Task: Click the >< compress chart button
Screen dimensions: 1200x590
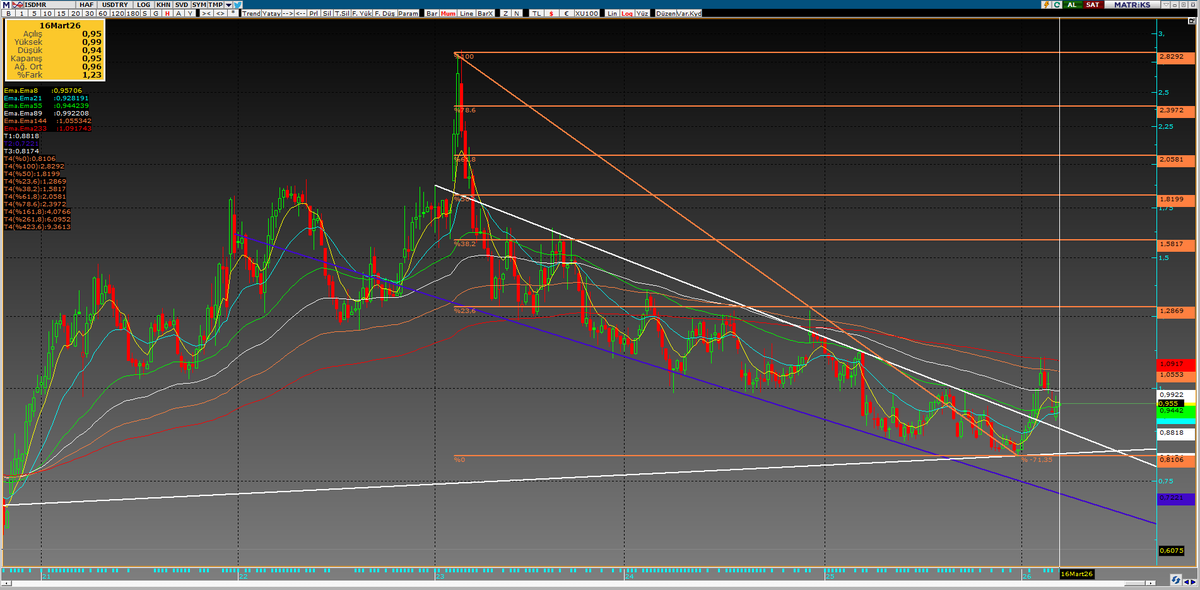Action: pyautogui.click(x=206, y=14)
